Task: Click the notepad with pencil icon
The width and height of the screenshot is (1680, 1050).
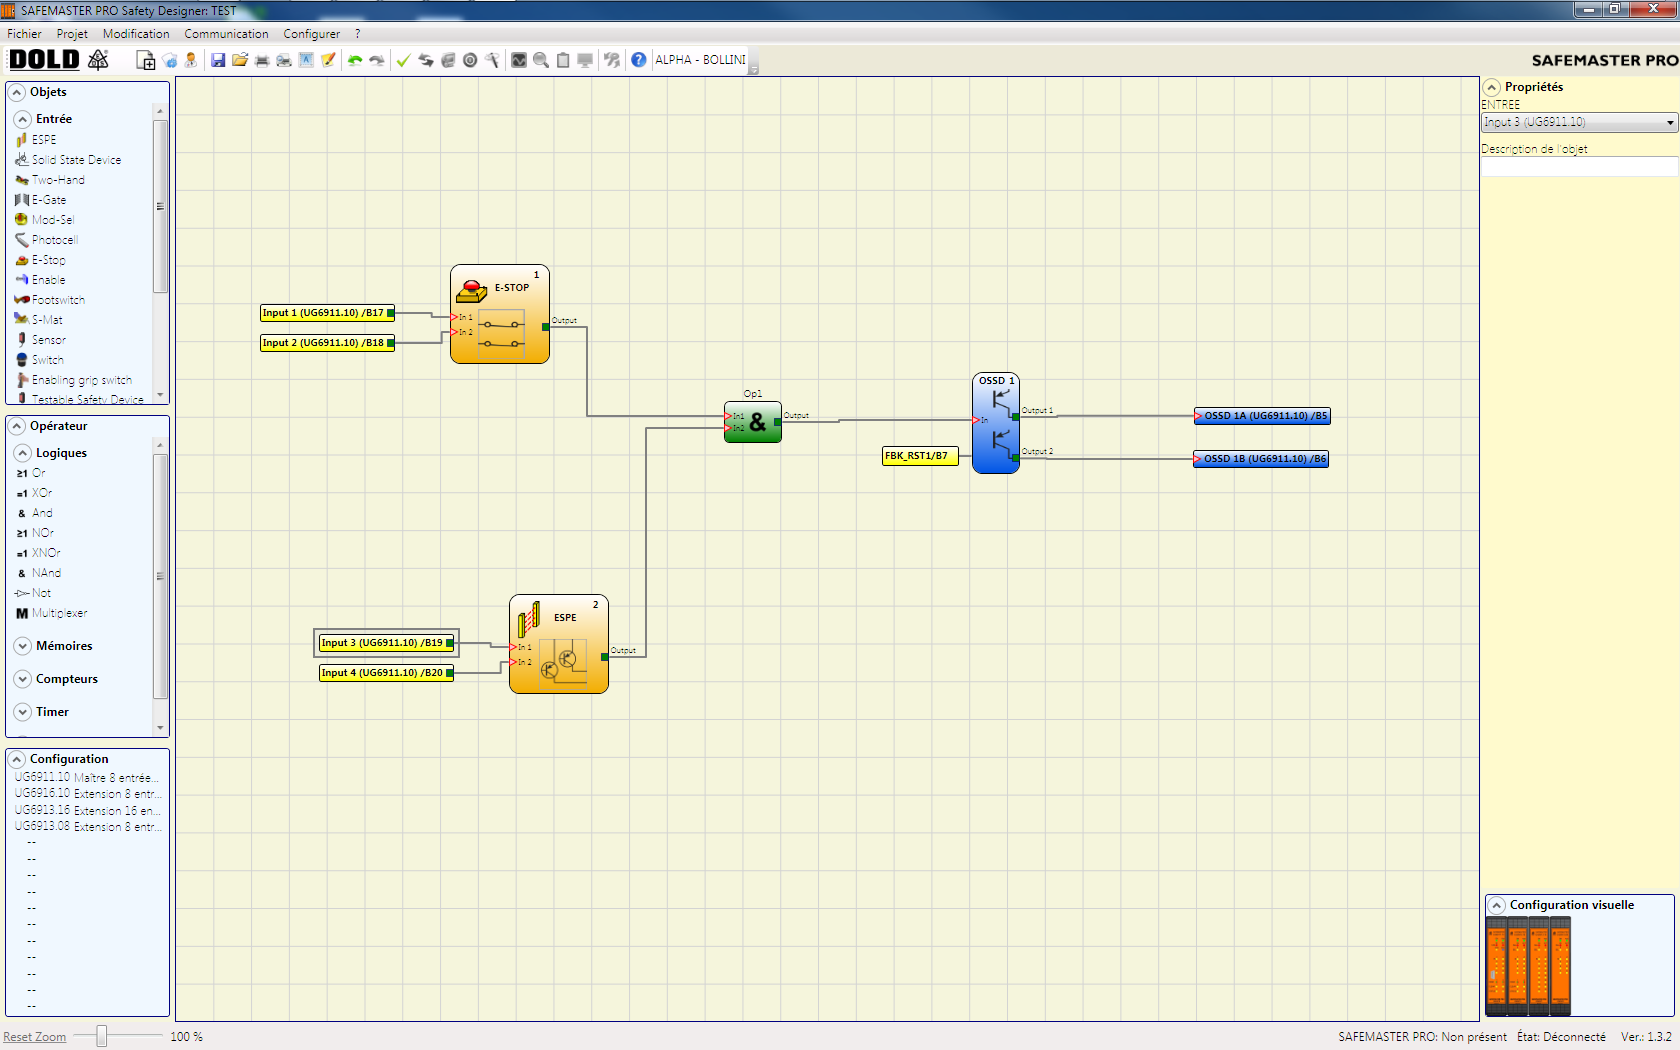Action: (328, 61)
